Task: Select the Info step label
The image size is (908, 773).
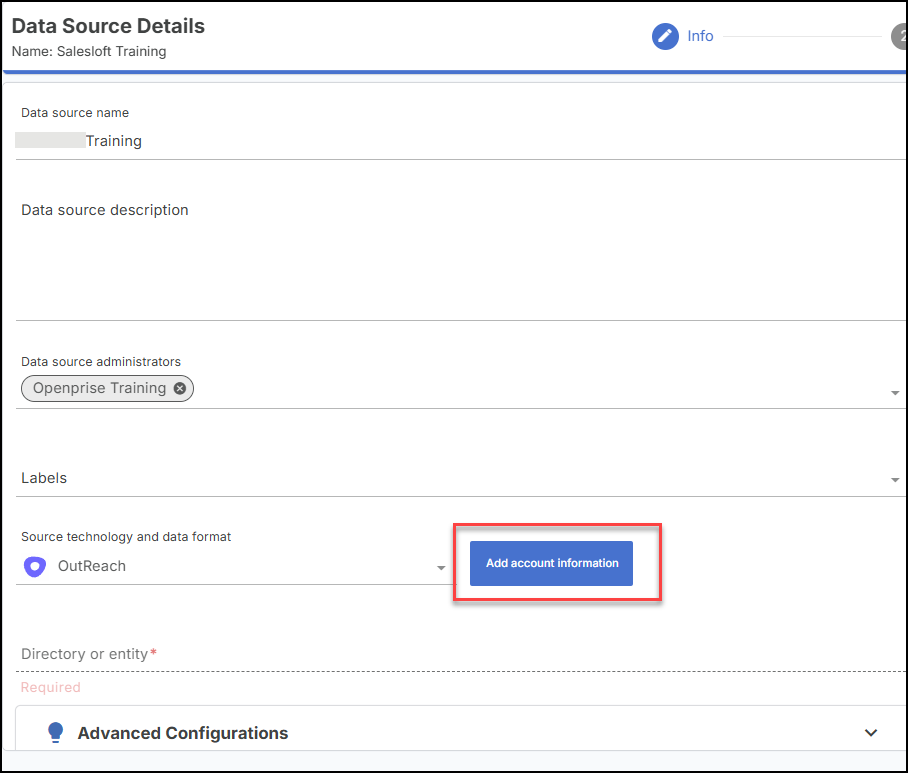Action: 700,36
